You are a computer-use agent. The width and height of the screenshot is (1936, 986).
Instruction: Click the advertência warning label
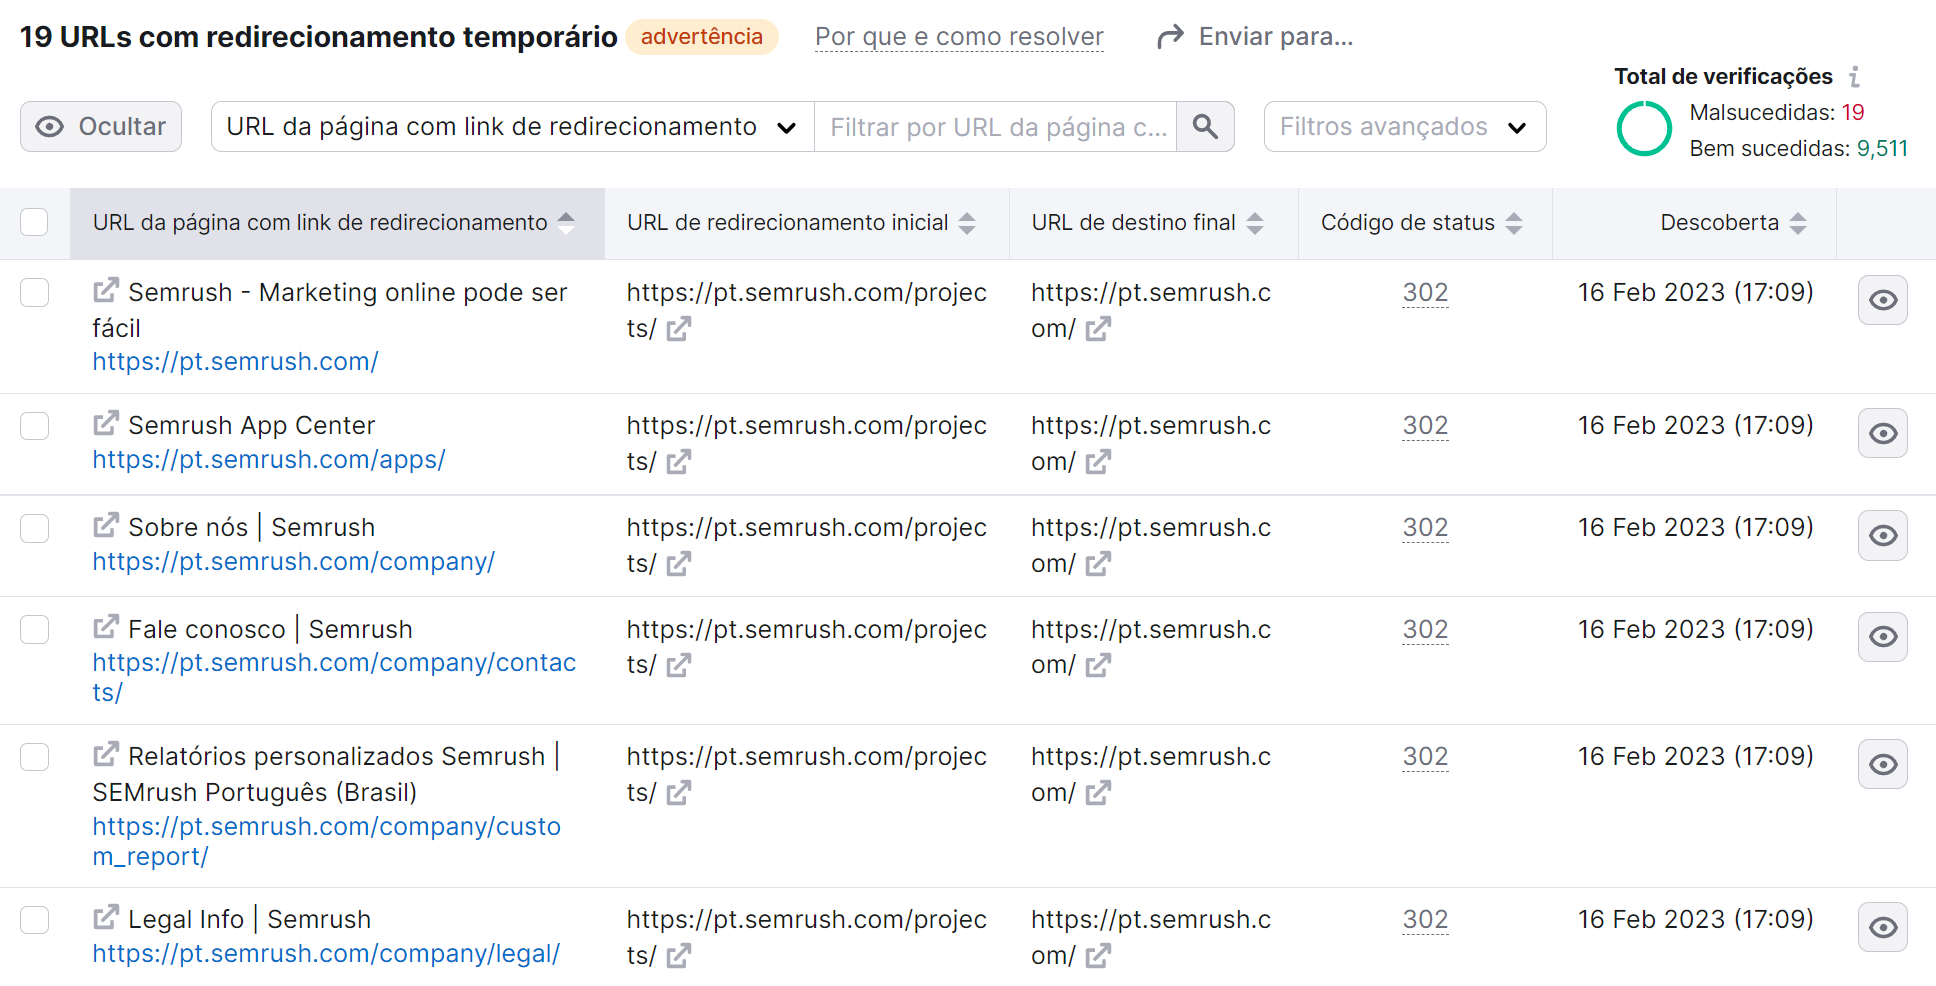pos(702,36)
